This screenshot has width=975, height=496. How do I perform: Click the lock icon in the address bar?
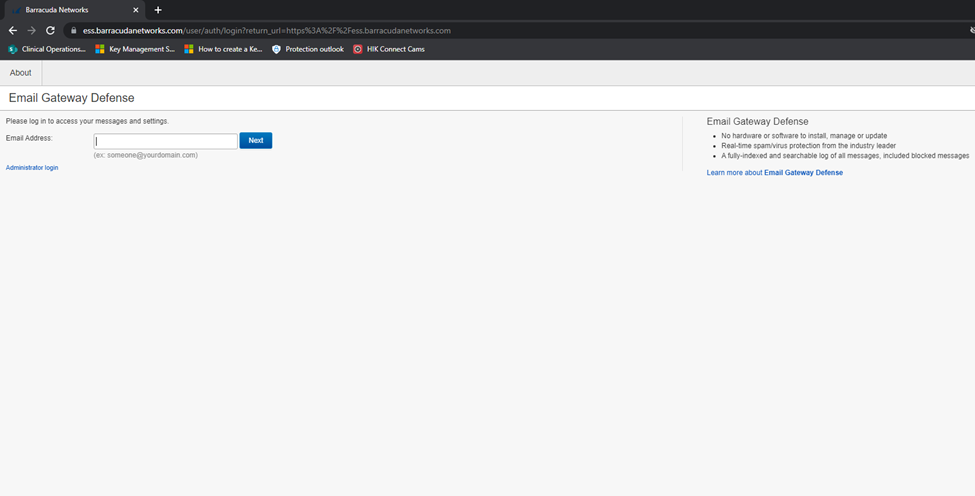tap(73, 30)
